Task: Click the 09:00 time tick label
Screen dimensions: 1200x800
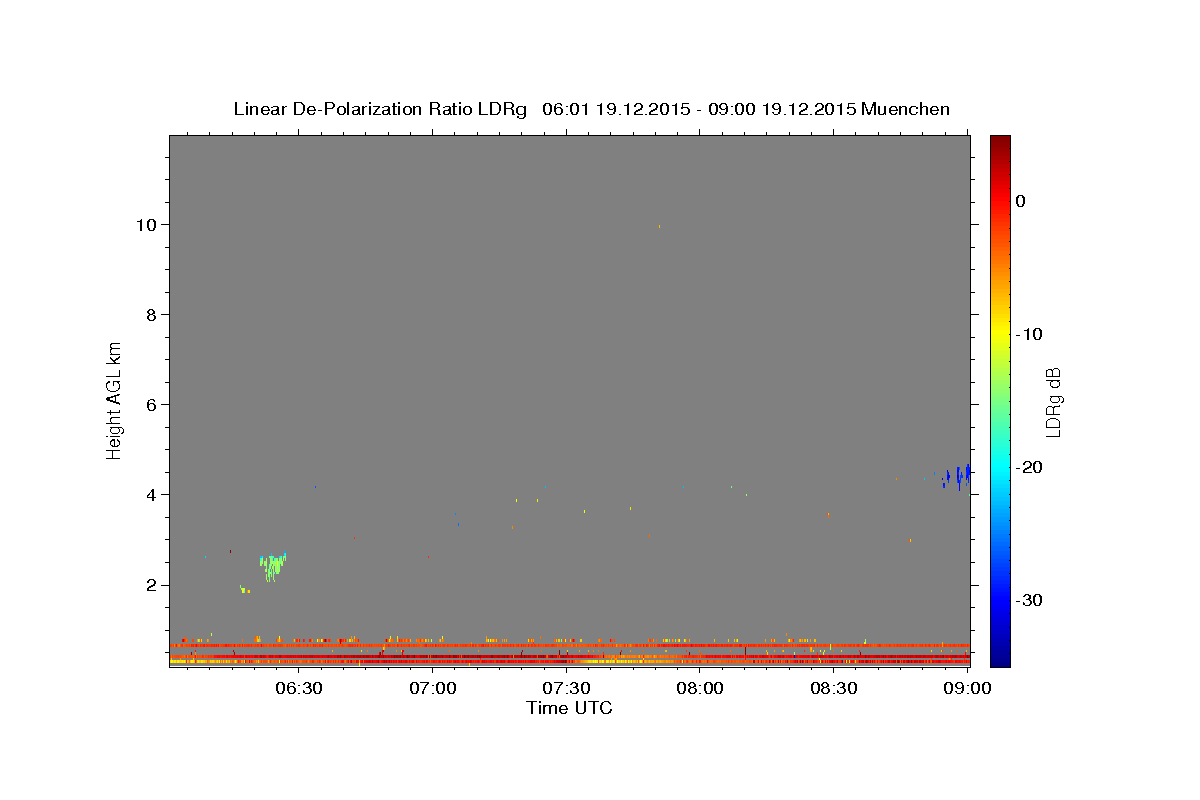Action: (967, 688)
